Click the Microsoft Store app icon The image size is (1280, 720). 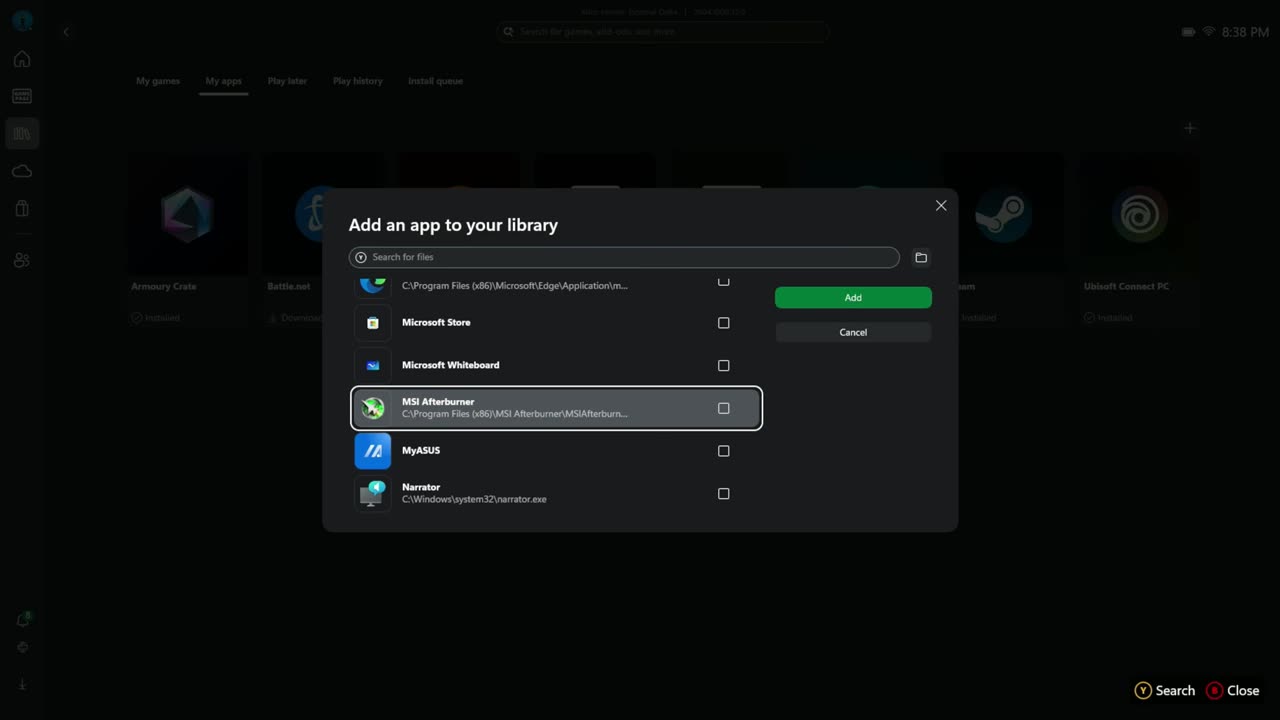click(x=373, y=323)
